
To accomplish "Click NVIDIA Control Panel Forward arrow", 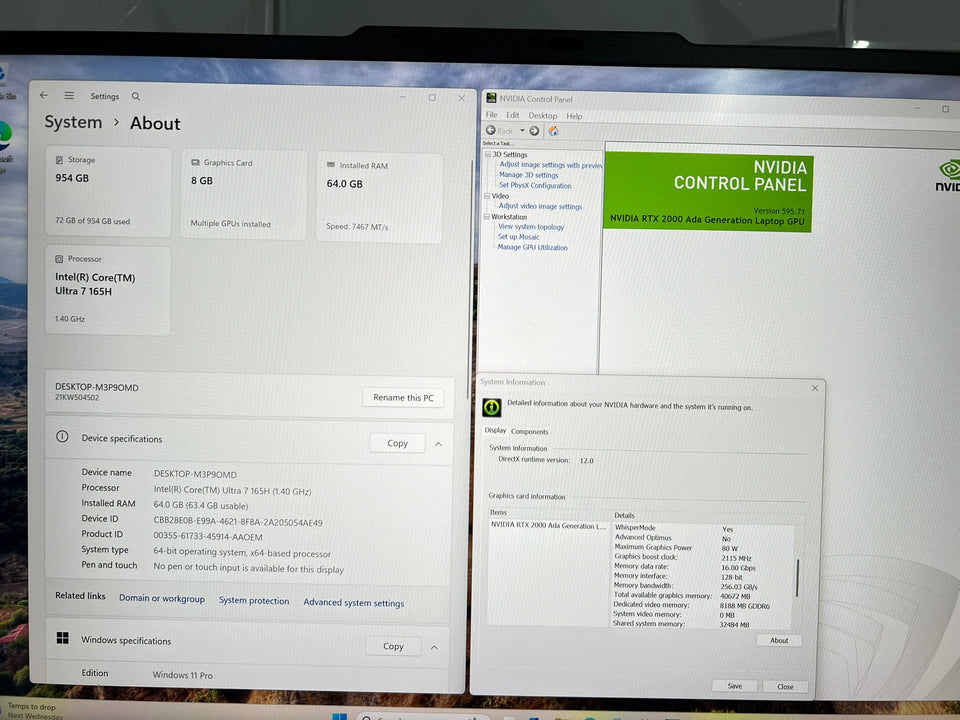I will point(534,131).
